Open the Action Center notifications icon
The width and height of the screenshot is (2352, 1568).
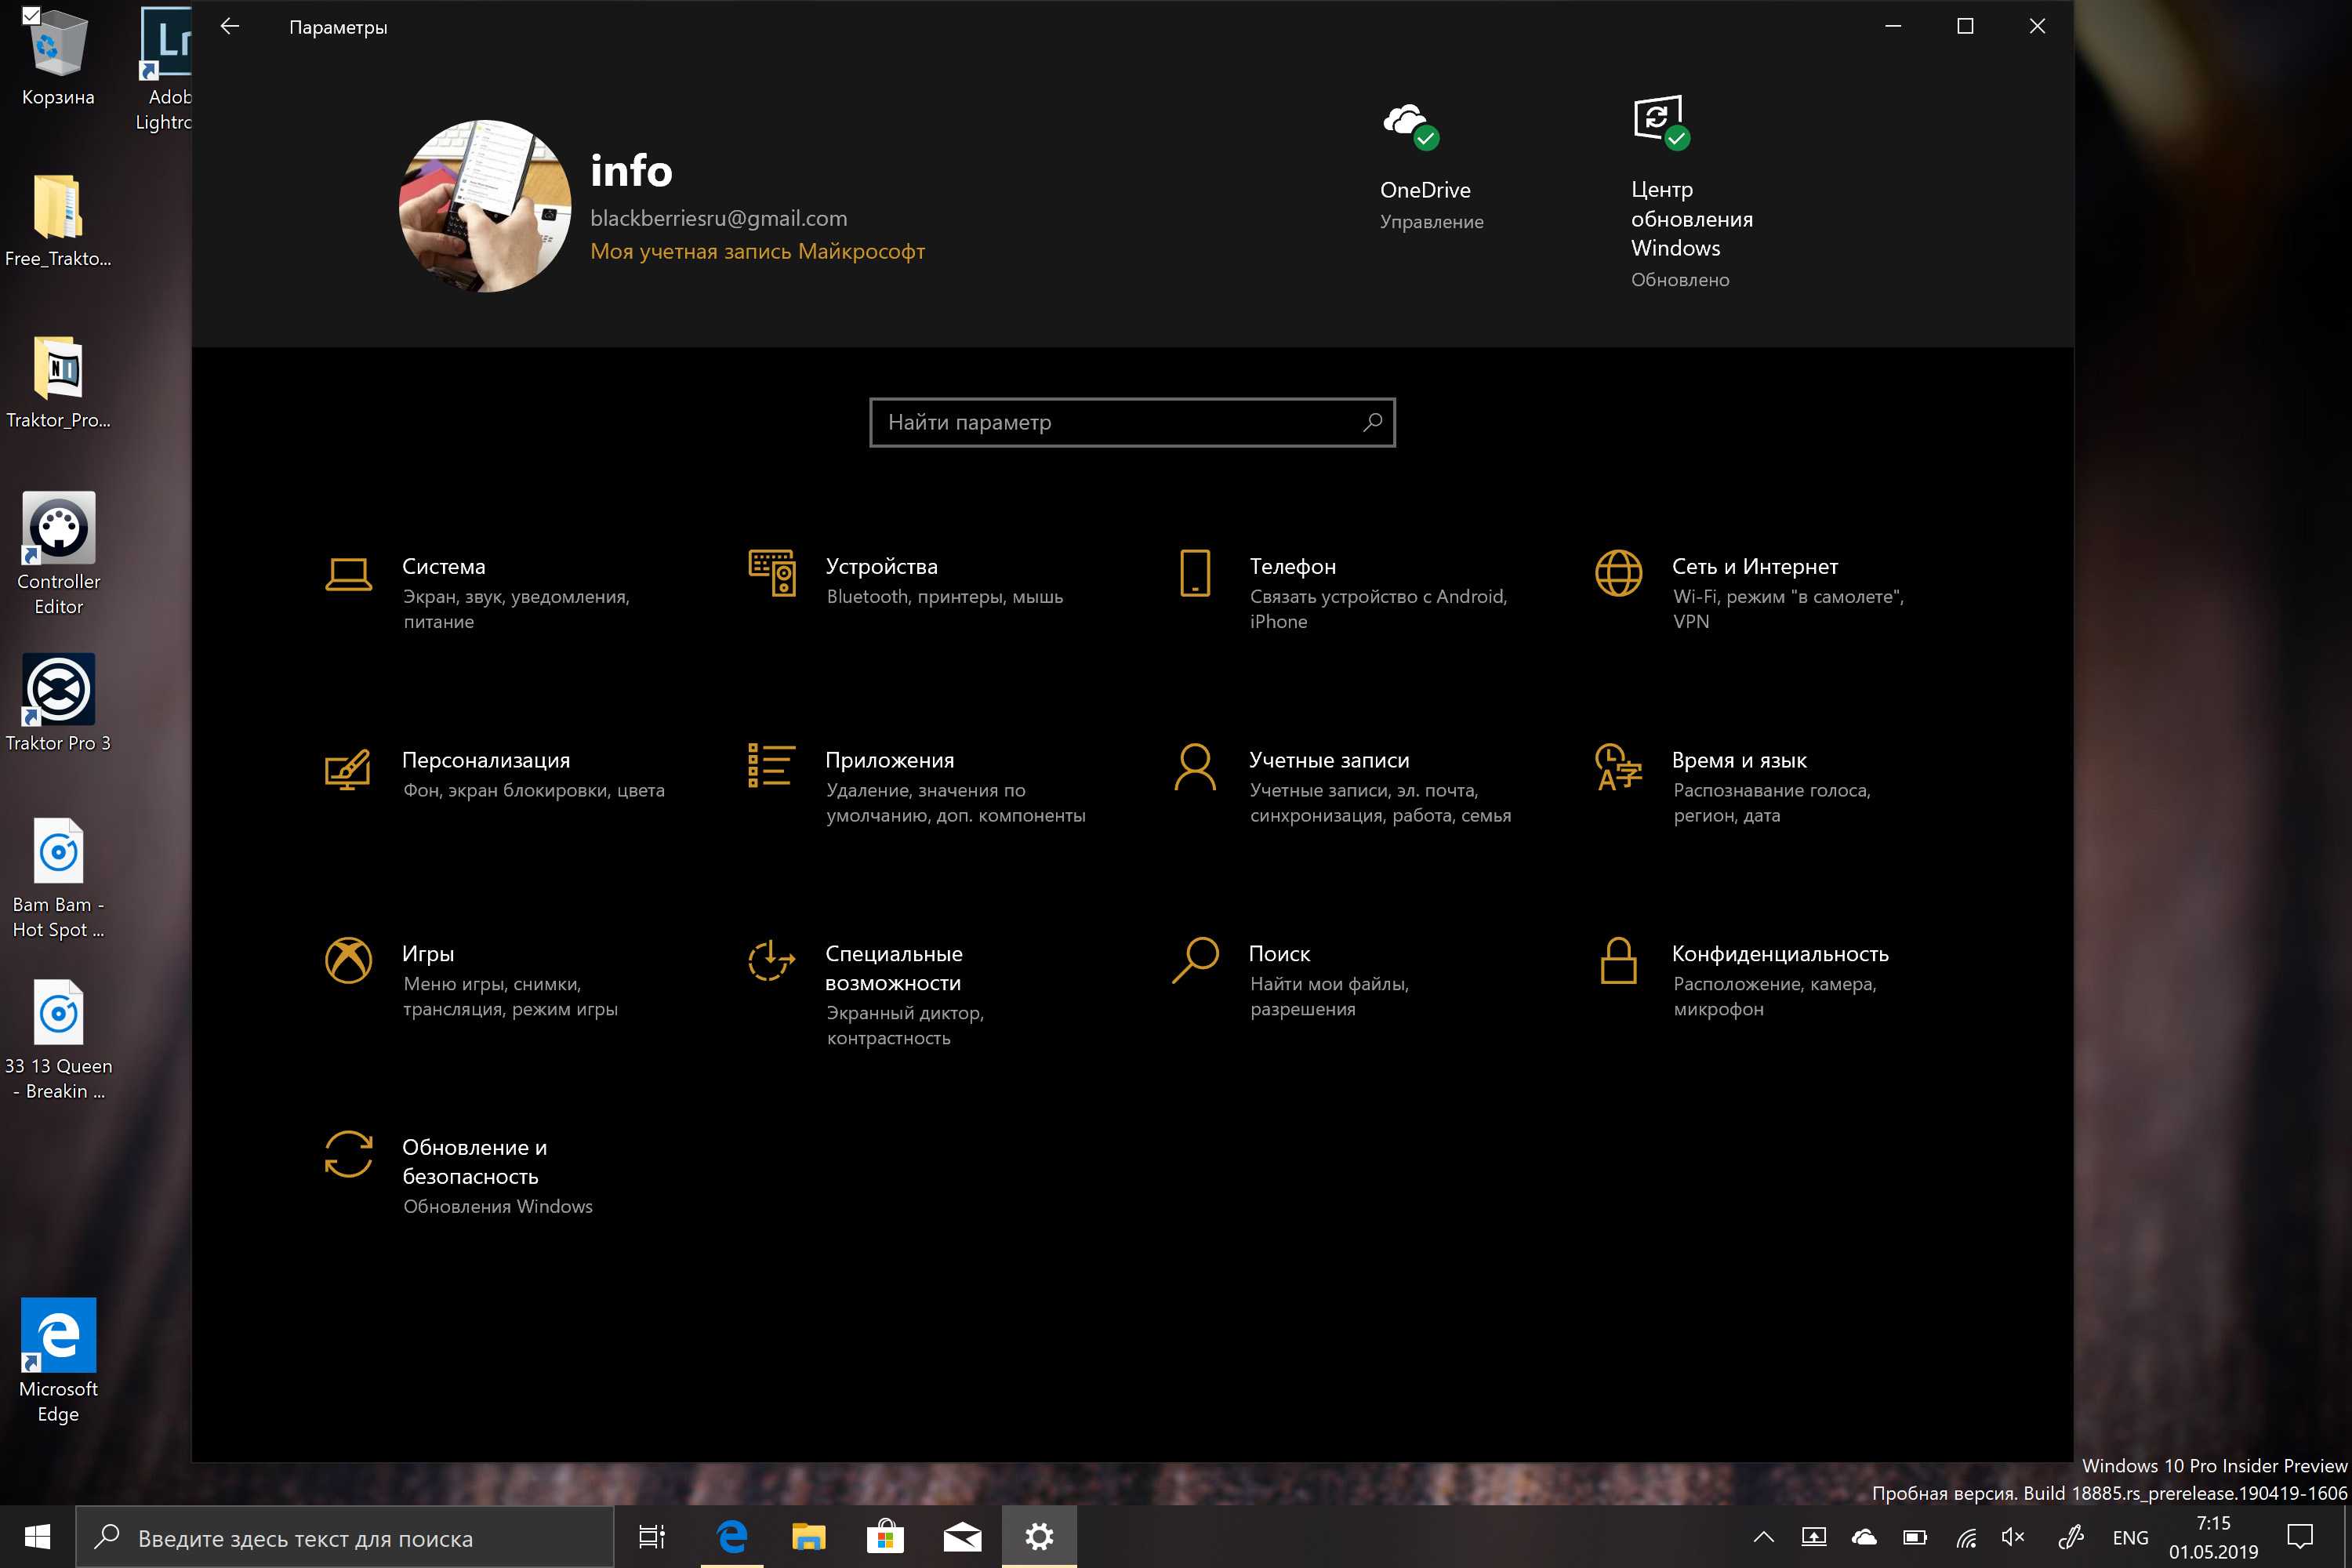pyautogui.click(x=2300, y=1537)
